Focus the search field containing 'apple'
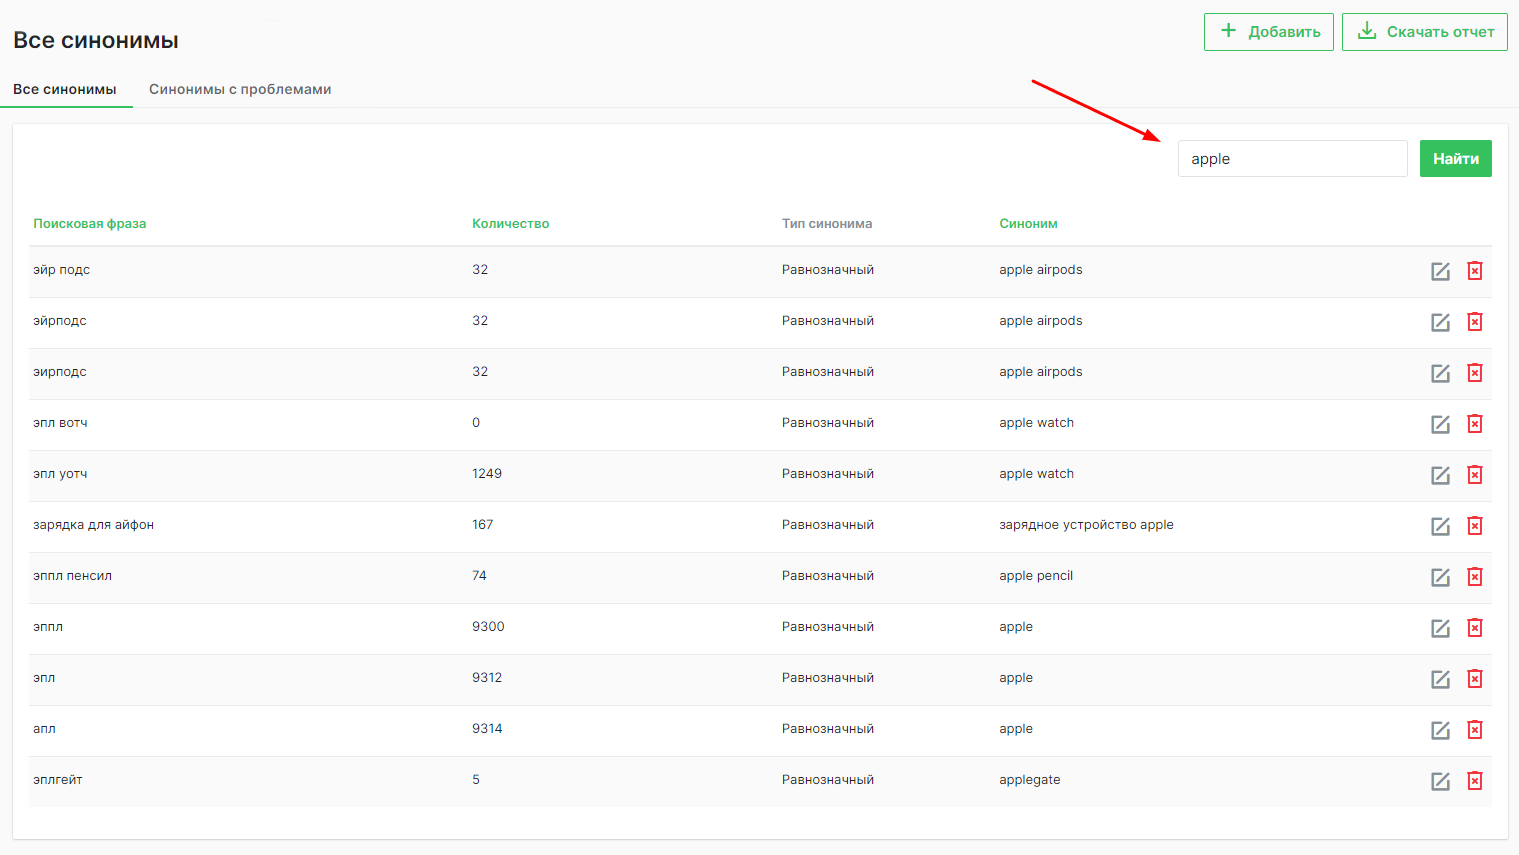Viewport: 1519px width, 855px height. click(1292, 159)
